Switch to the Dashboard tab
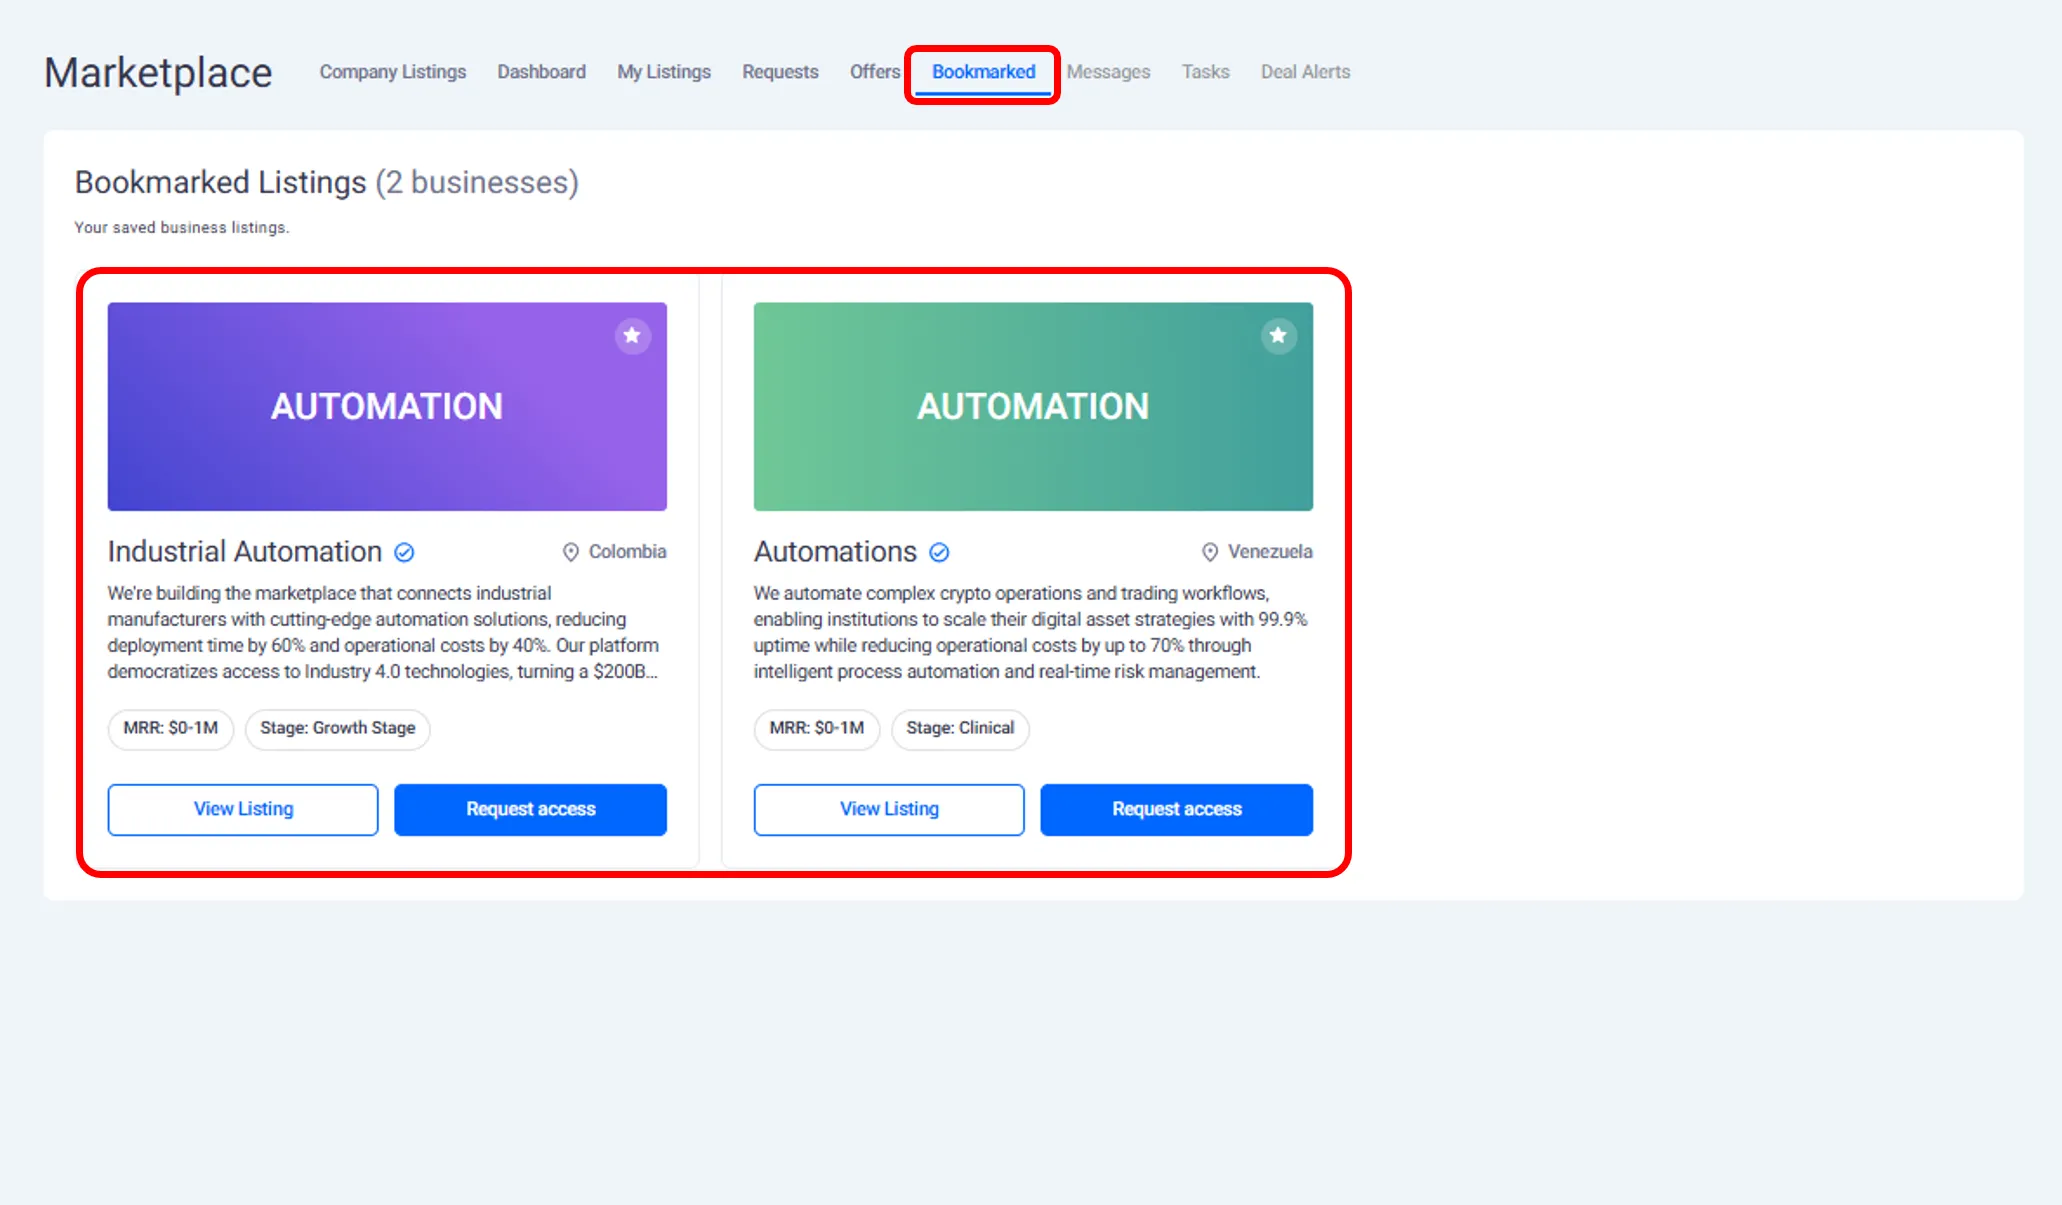2062x1205 pixels. [x=541, y=72]
